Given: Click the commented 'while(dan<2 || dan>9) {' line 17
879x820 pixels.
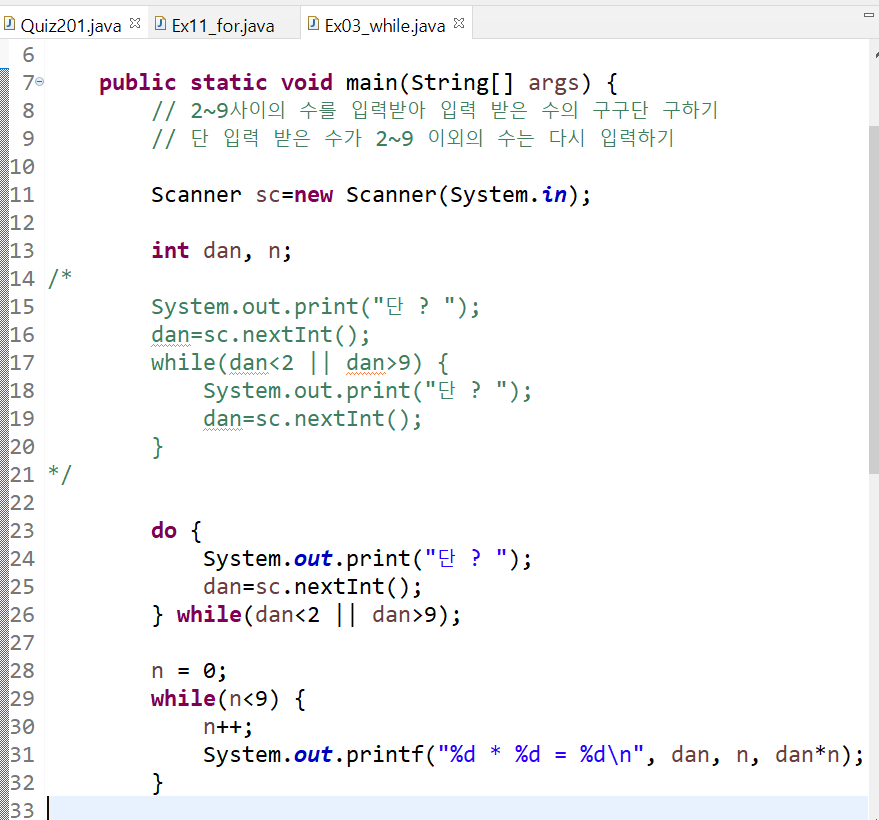Looking at the screenshot, I should click(300, 363).
